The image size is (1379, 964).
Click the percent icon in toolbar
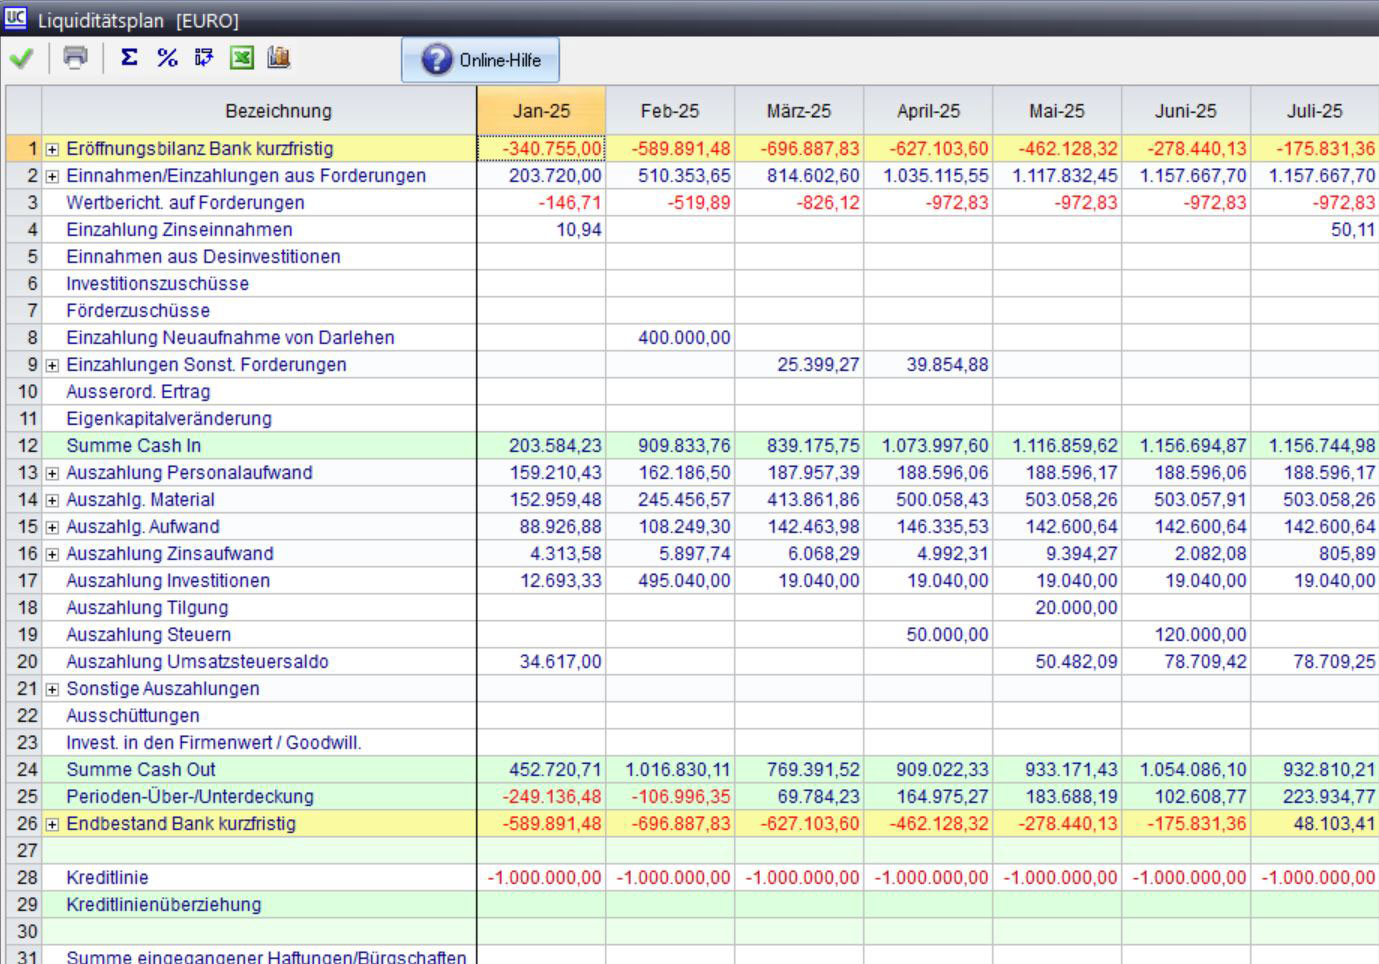click(167, 58)
